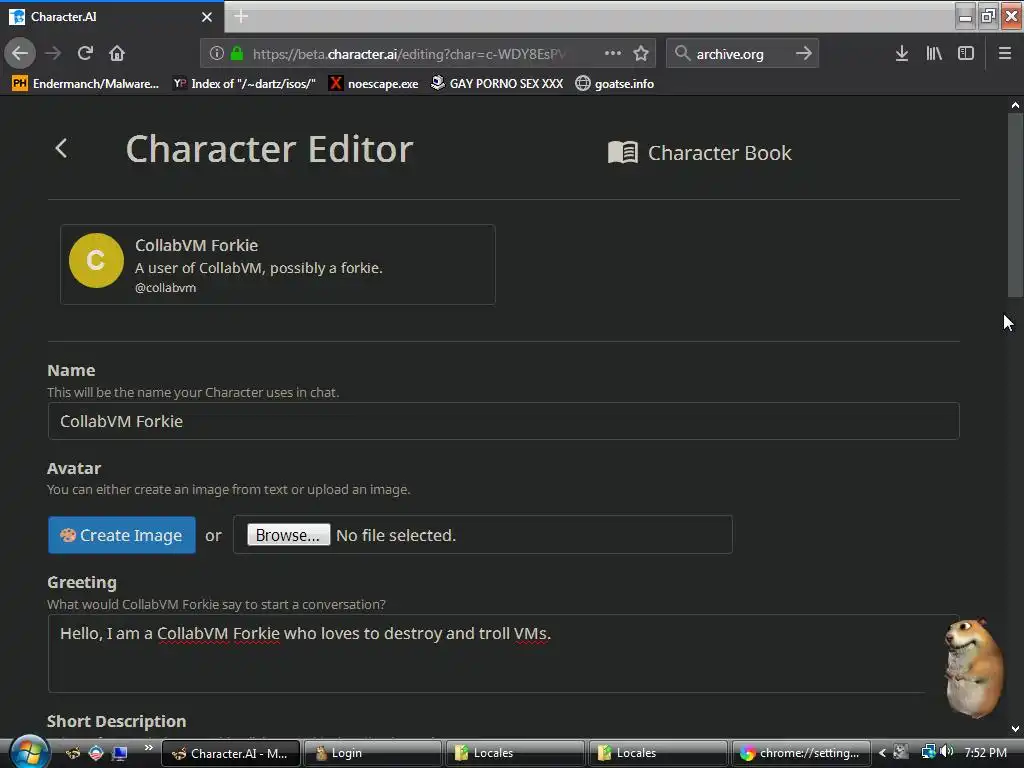
Task: Expand quick launch overflow chevron
Action: tap(149, 747)
